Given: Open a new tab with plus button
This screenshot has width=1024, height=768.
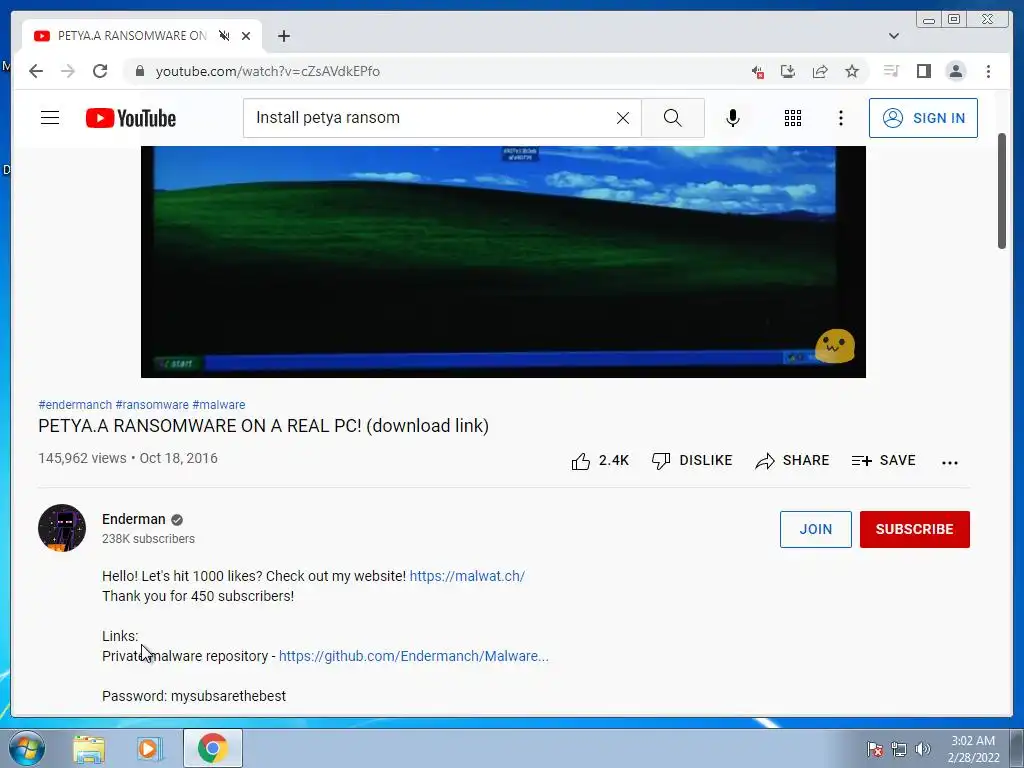Looking at the screenshot, I should click(x=283, y=36).
